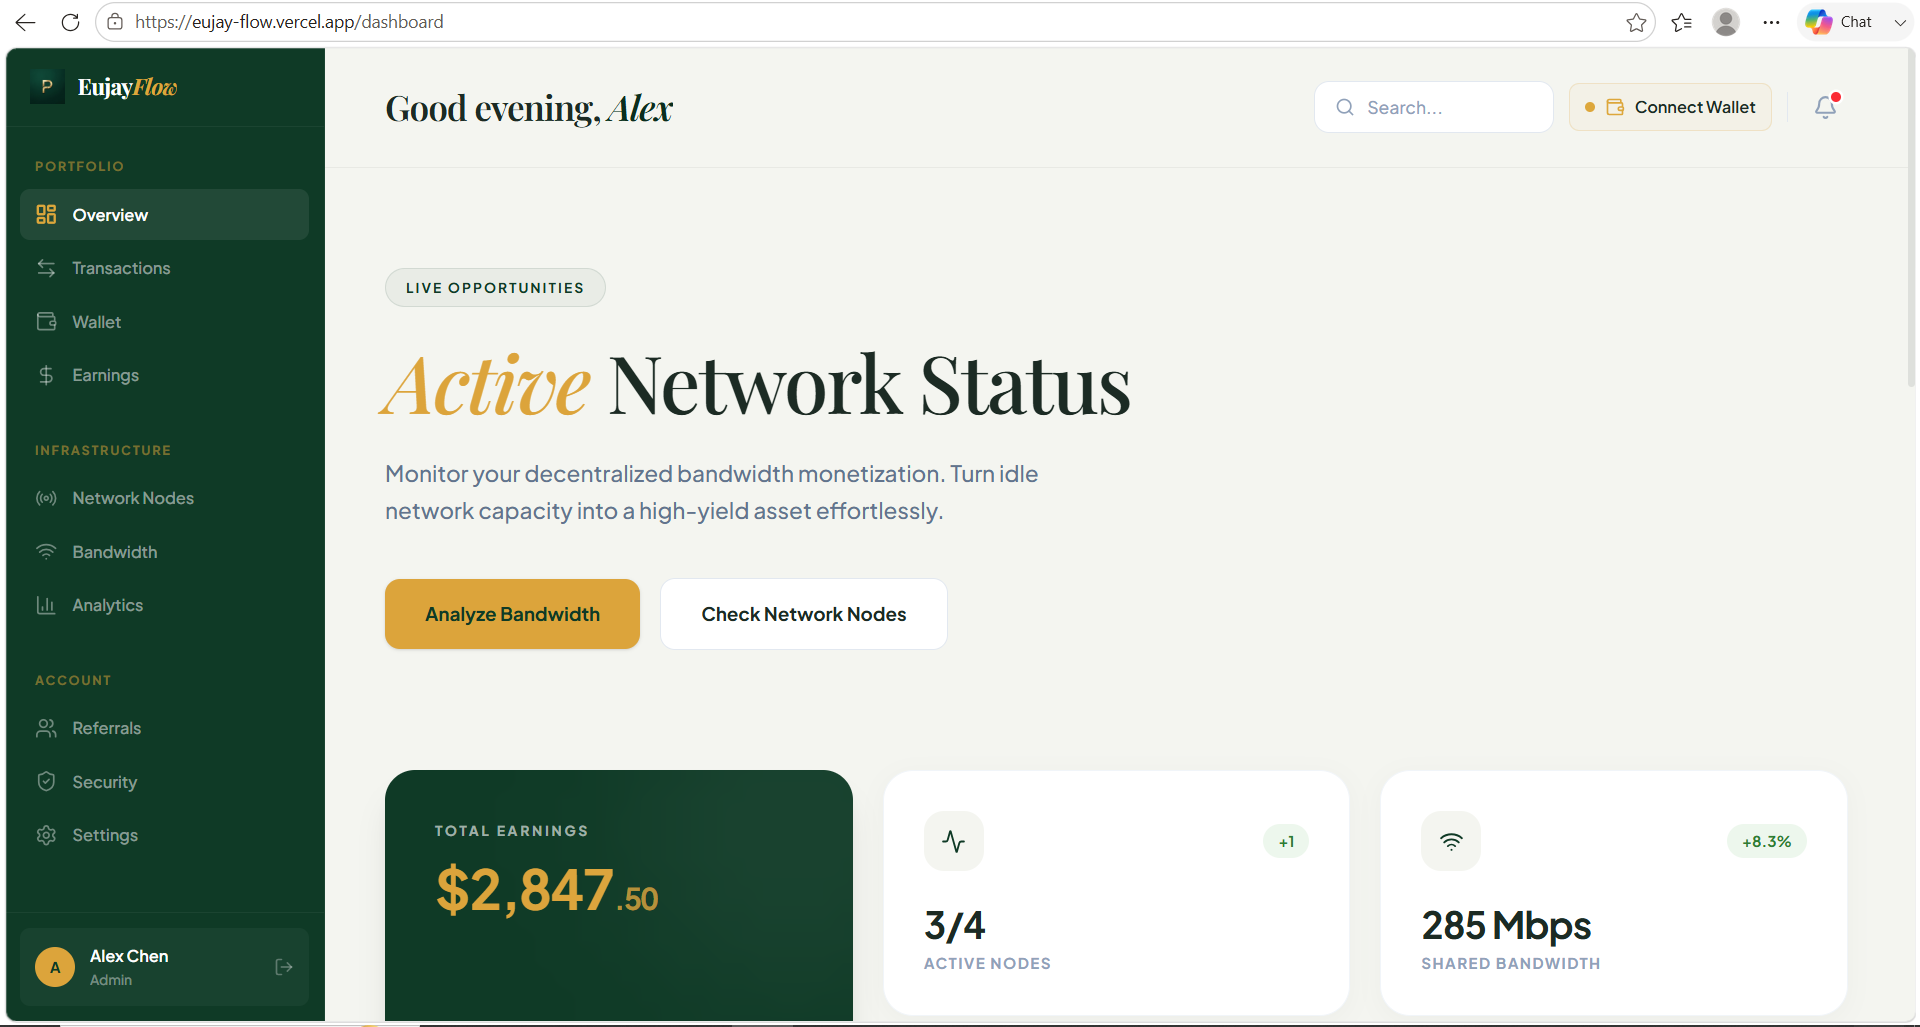
Task: Click the Connect Wallet button
Action: (1670, 107)
